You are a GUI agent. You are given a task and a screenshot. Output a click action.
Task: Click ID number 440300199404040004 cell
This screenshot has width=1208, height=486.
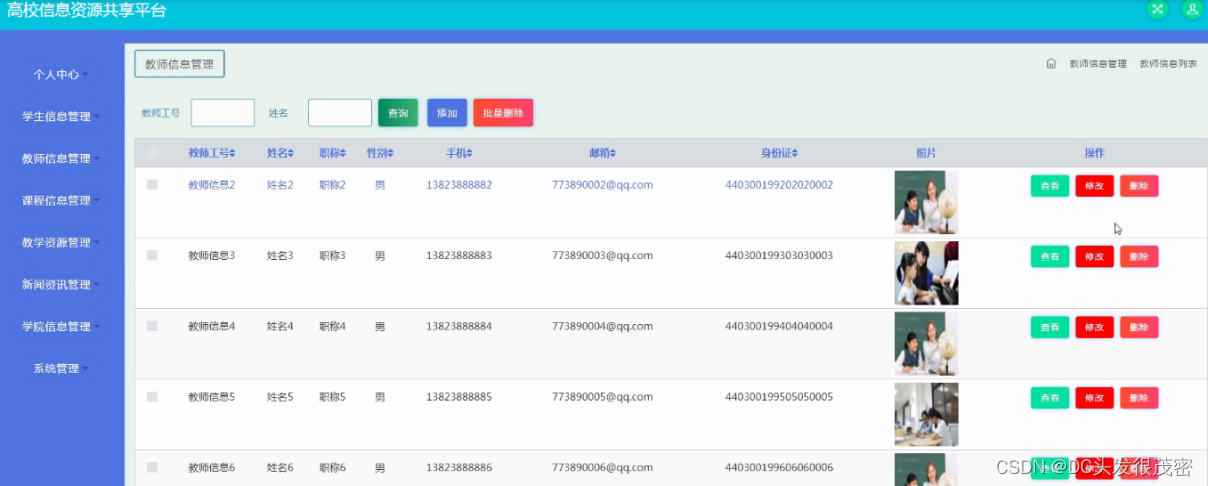(x=779, y=326)
